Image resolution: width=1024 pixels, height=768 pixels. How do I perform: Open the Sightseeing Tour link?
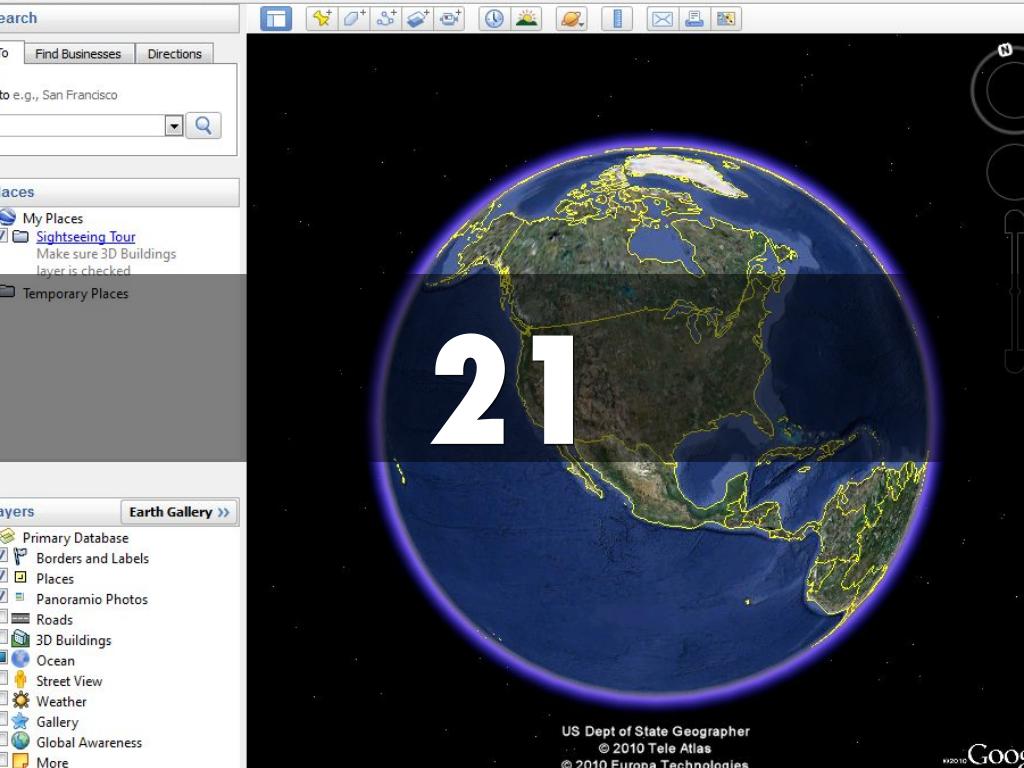coord(85,237)
